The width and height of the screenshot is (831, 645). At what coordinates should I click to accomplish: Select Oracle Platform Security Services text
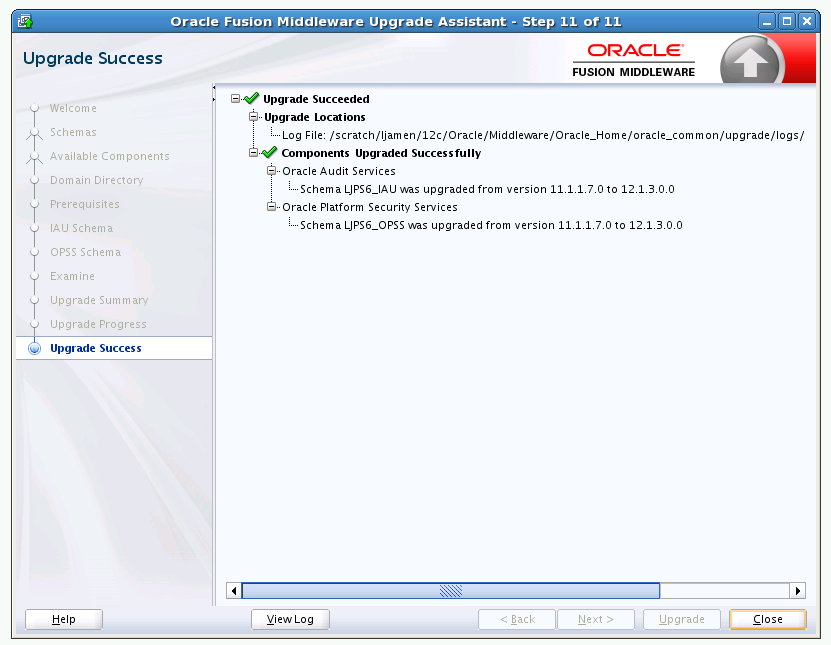pos(369,207)
